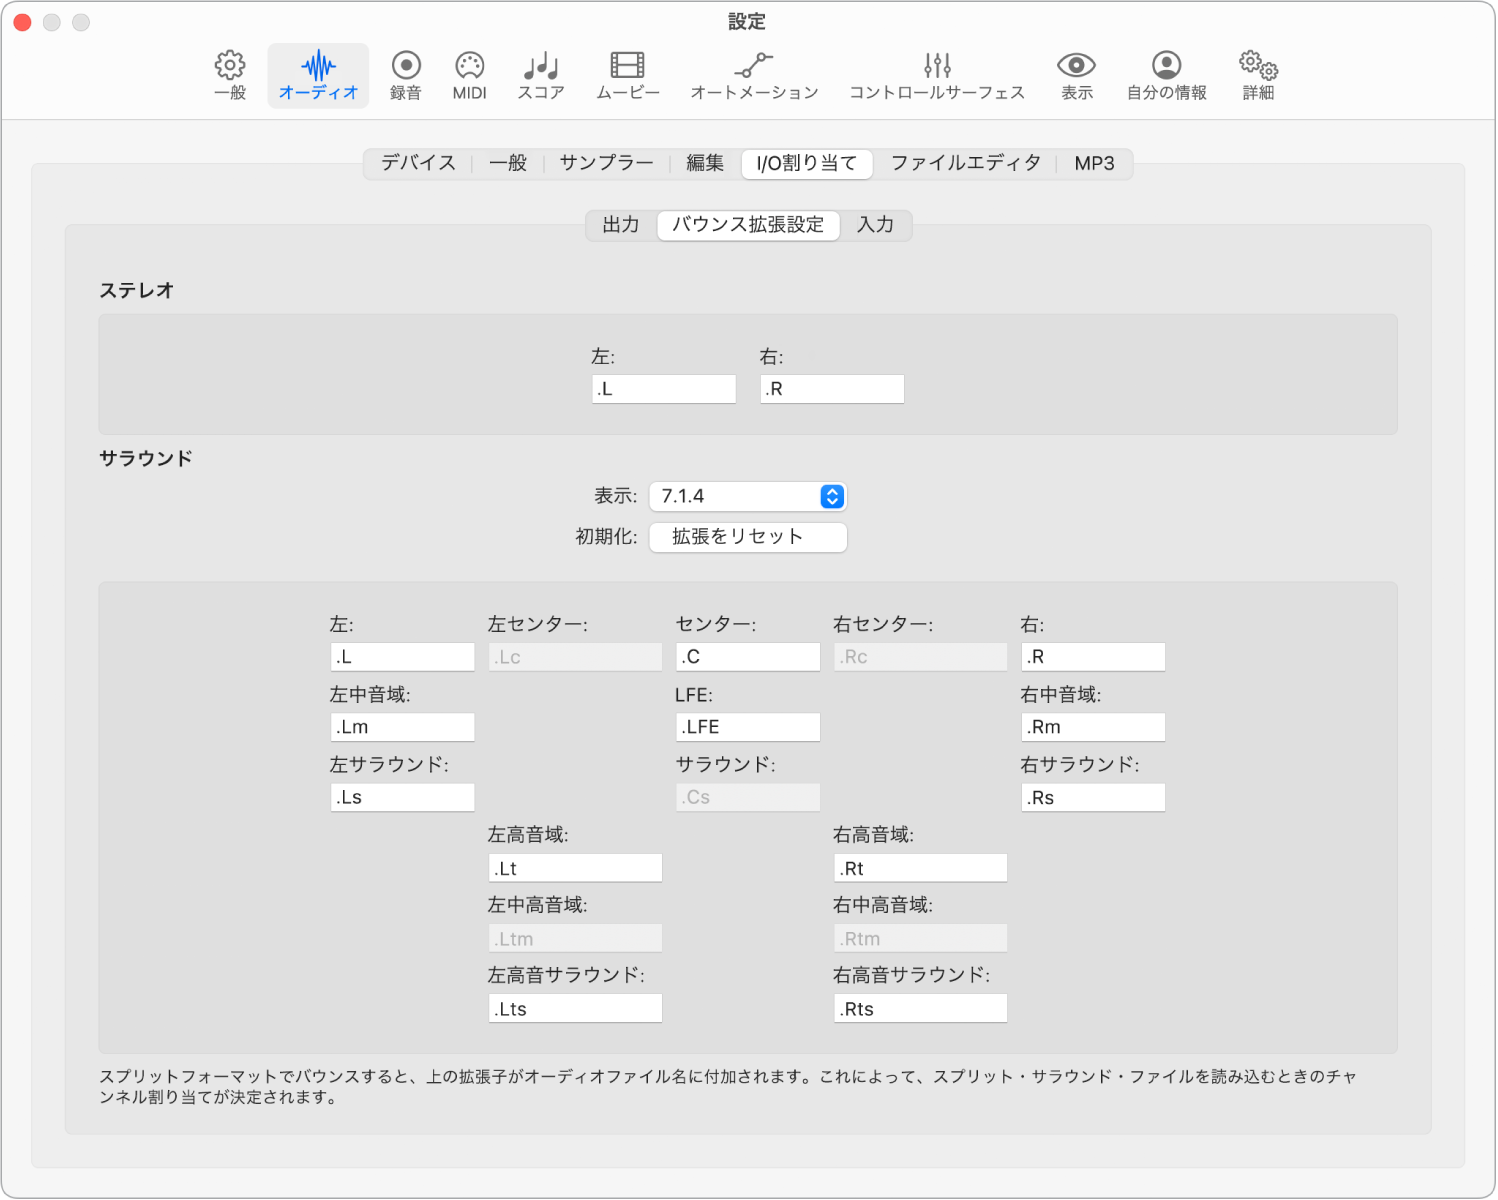1498x1200 pixels.
Task: Select the I/O割り当て tab
Action: [x=807, y=163]
